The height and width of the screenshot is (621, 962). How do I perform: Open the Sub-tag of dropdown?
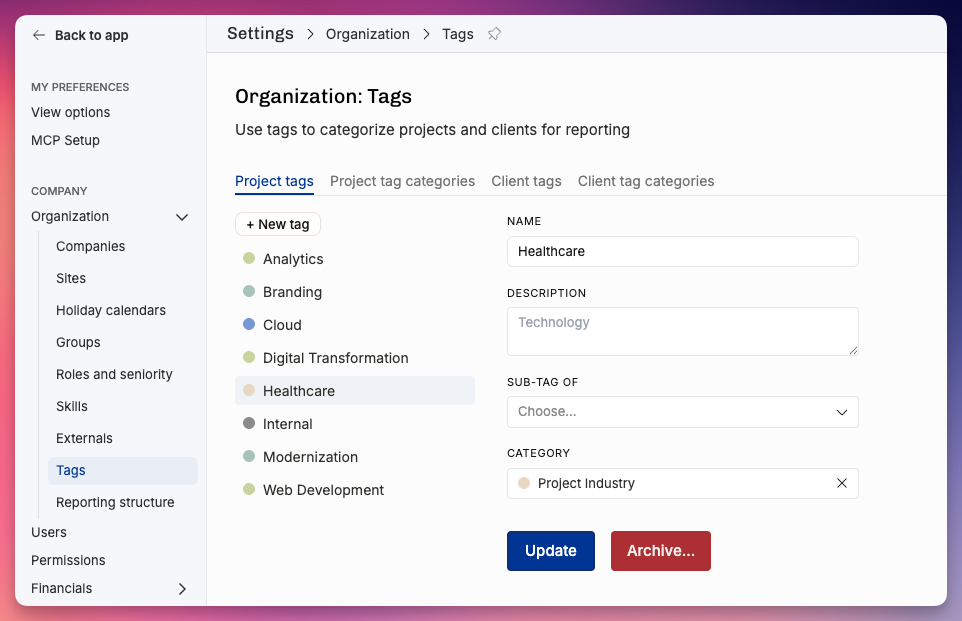682,412
